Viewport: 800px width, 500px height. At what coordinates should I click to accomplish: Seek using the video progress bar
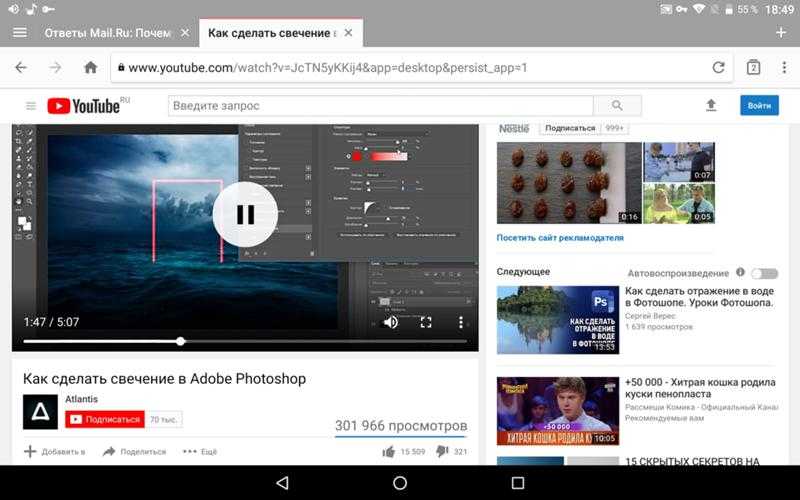point(245,341)
